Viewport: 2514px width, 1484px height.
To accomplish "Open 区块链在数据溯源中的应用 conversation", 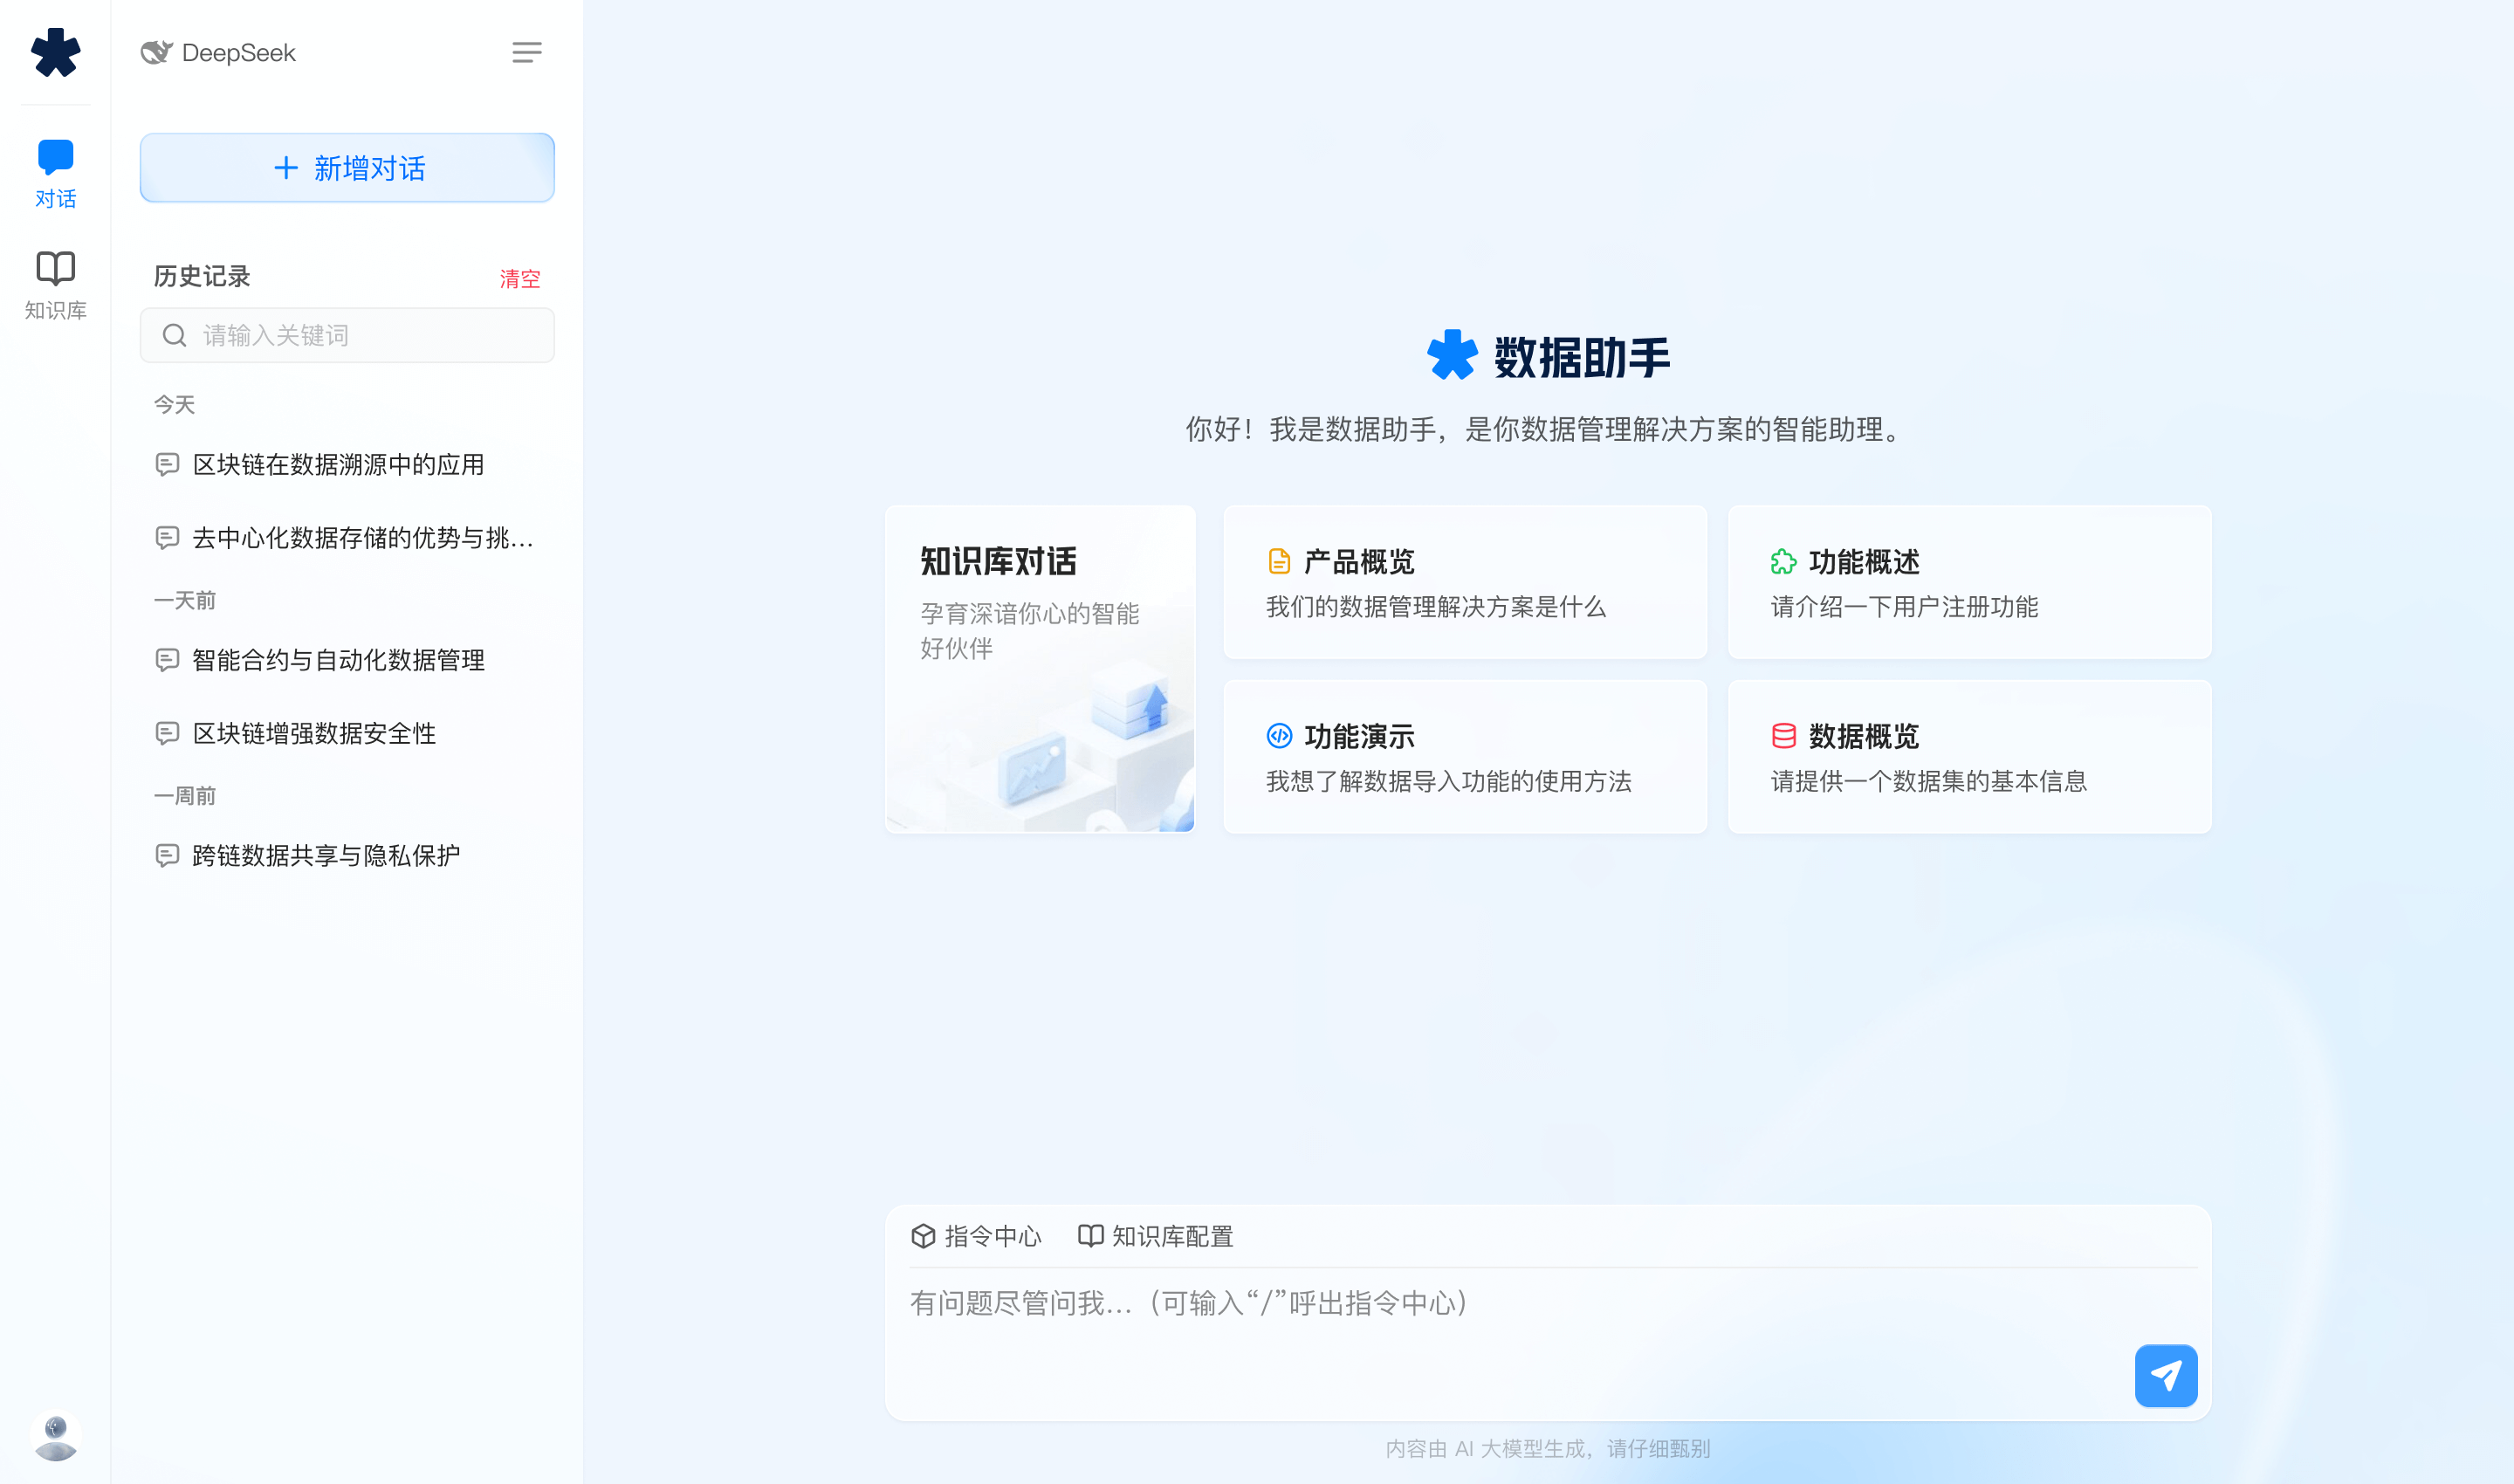I will pos(340,464).
